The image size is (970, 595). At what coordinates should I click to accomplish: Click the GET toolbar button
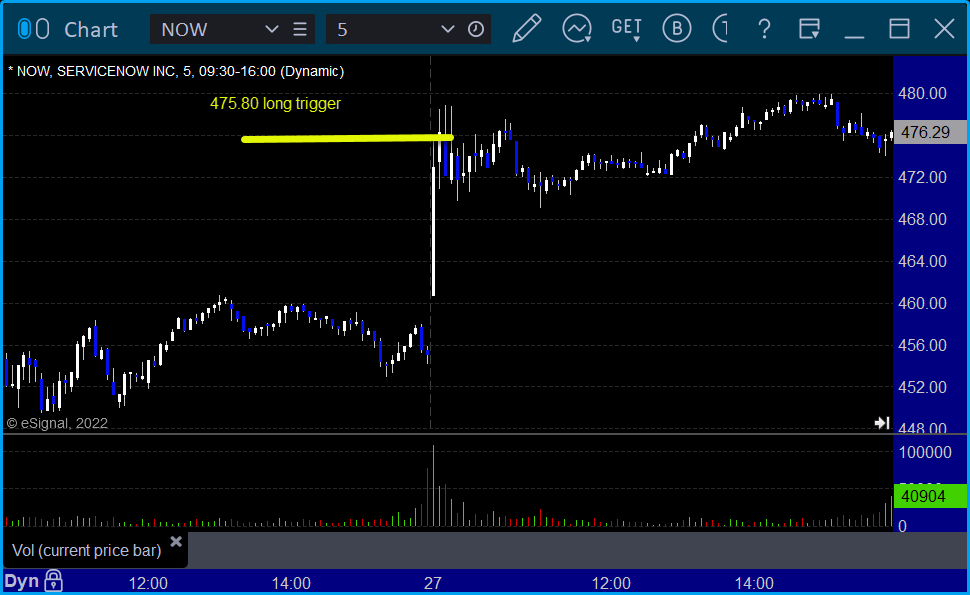tap(627, 29)
